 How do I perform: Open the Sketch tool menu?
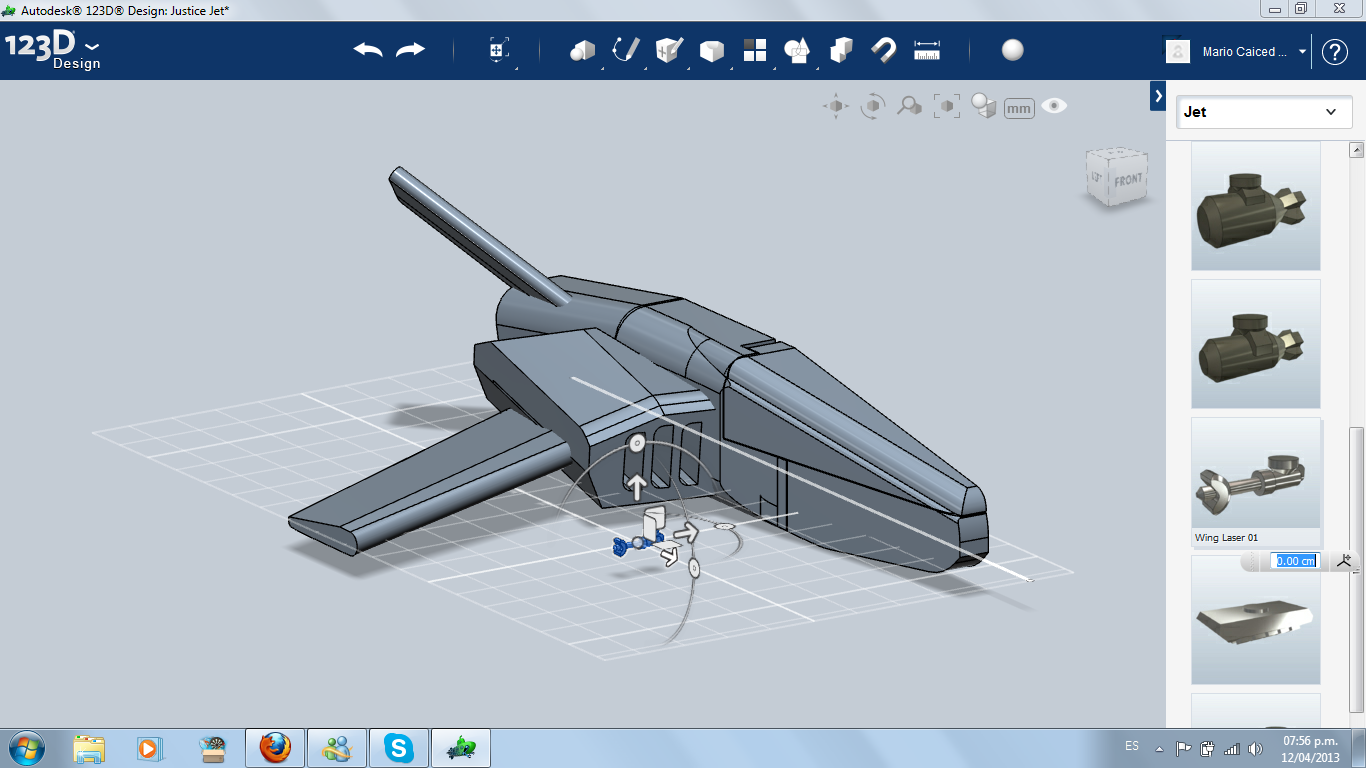tap(626, 50)
